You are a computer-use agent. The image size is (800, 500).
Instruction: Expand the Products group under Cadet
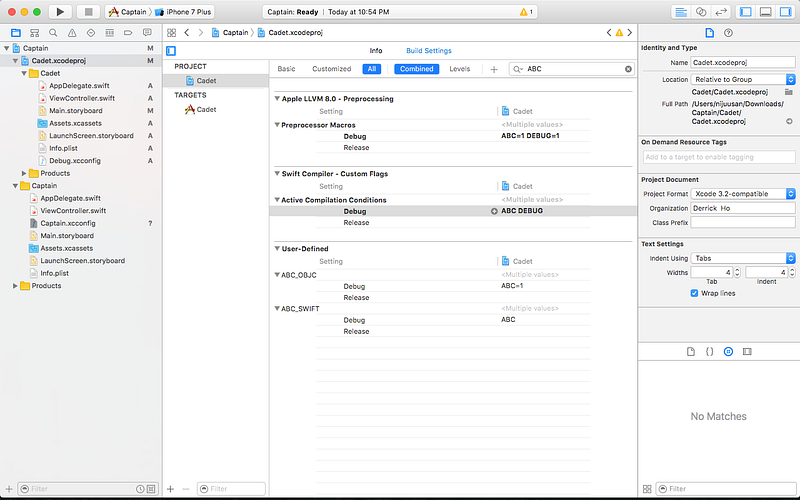click(24, 173)
